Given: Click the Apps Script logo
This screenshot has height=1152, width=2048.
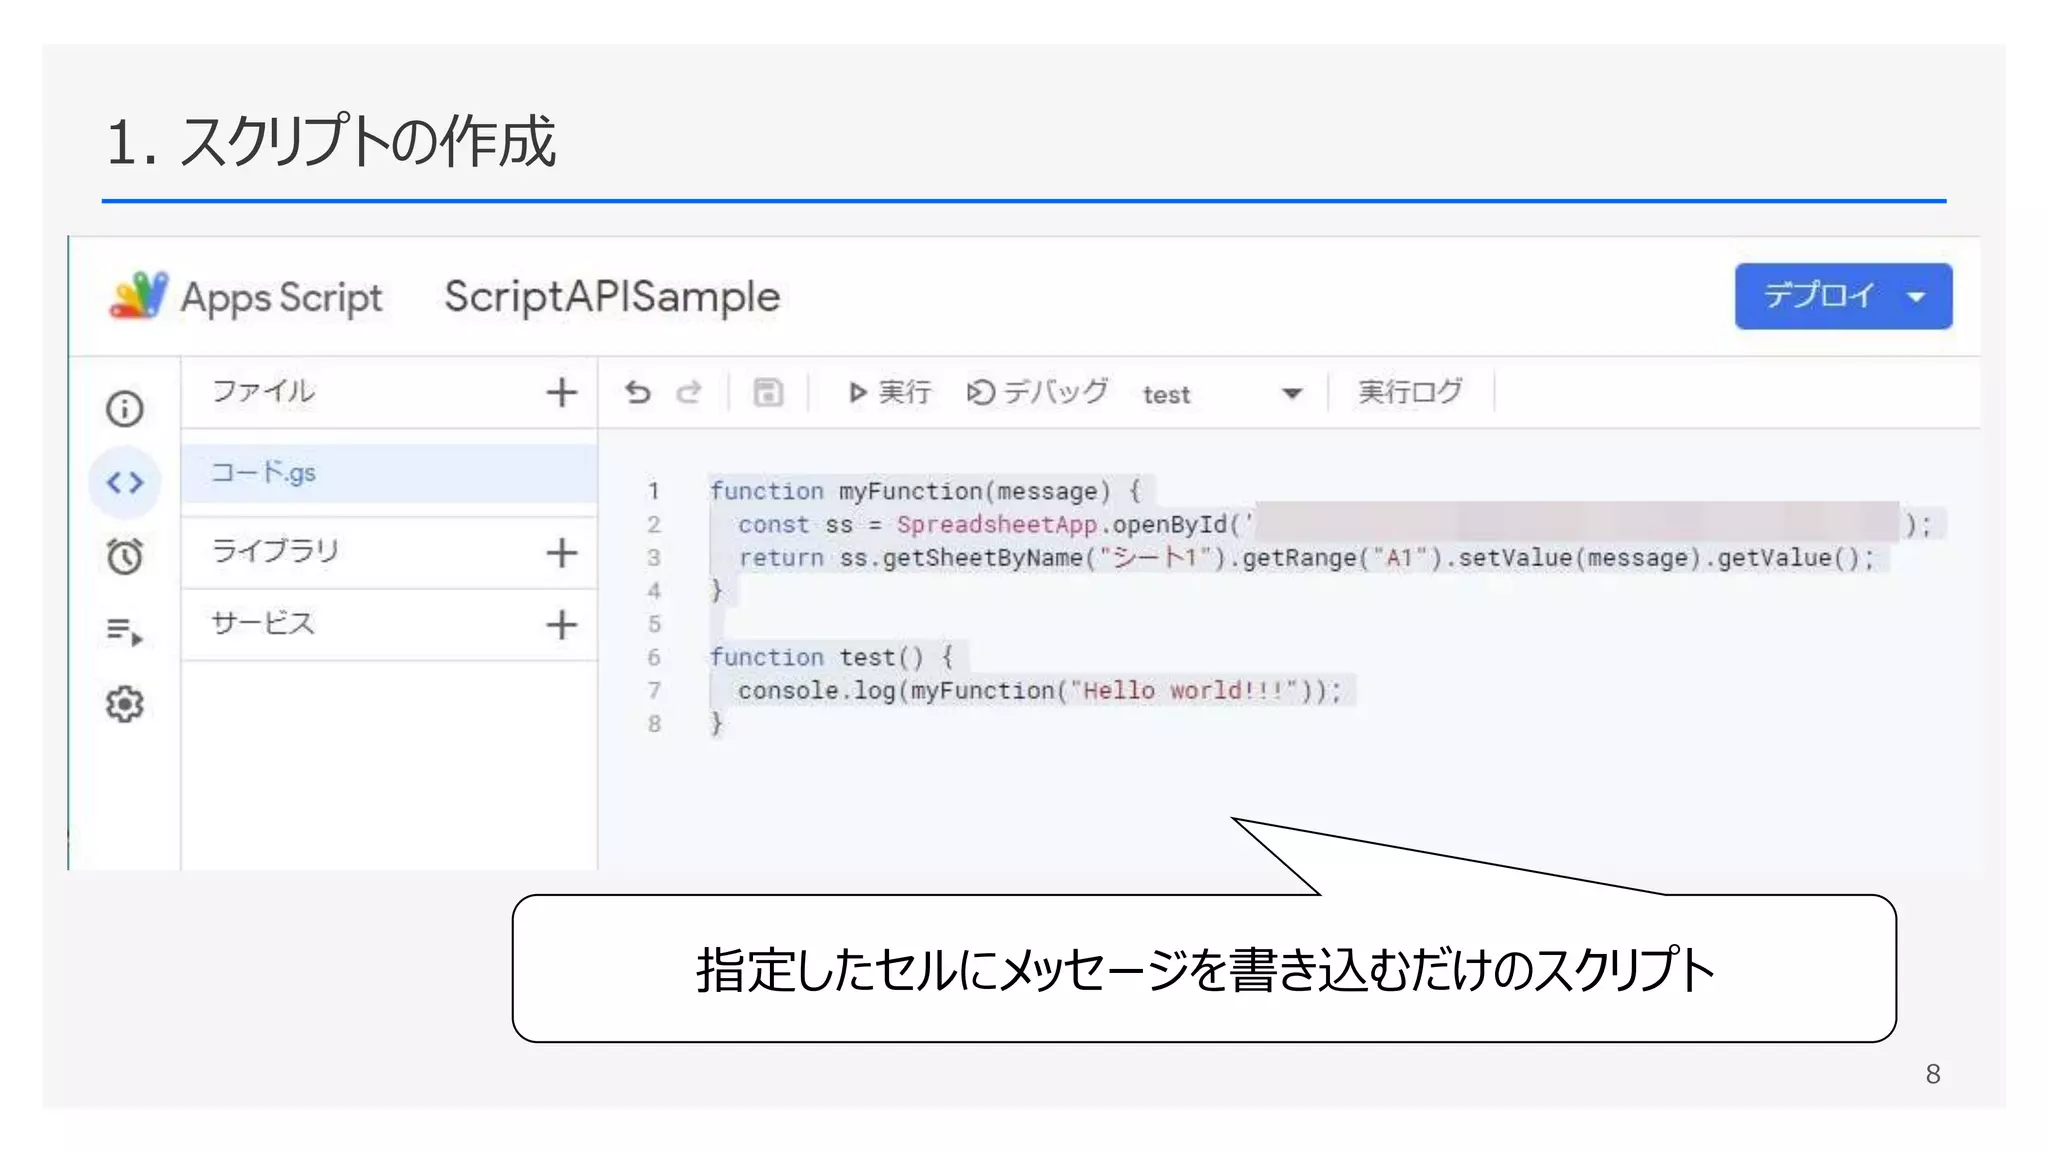Looking at the screenshot, I should click(x=139, y=296).
